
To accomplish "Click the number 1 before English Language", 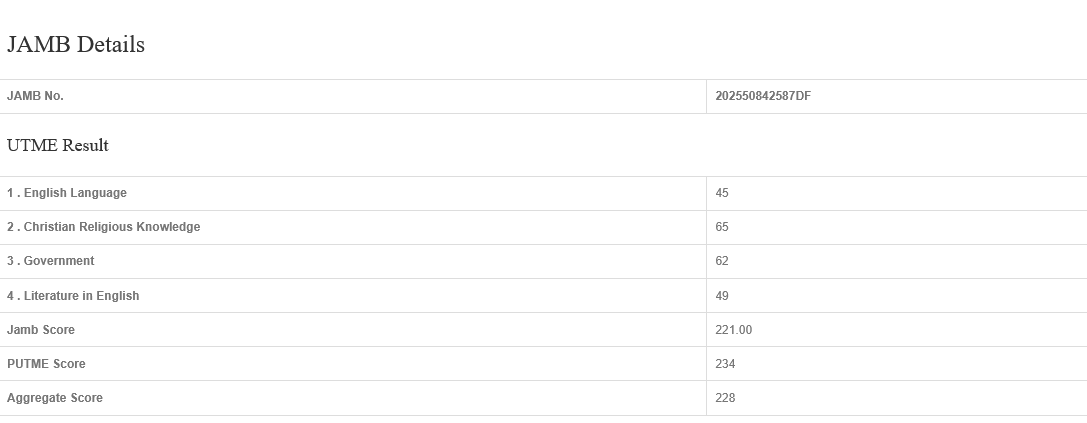I will tap(10, 193).
